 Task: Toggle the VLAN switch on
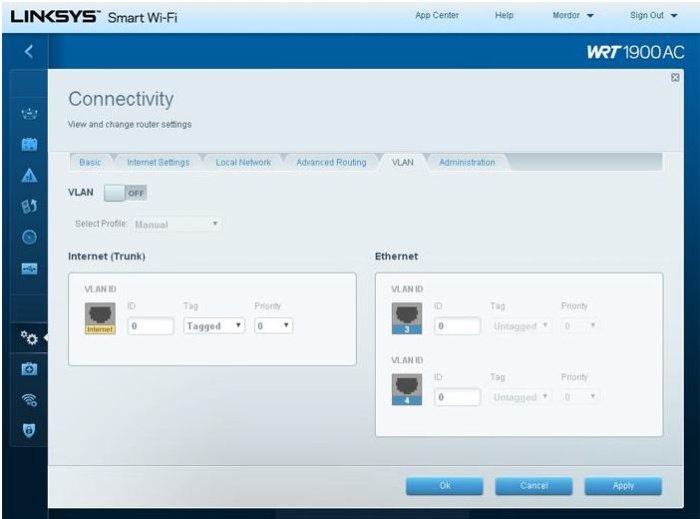pos(125,193)
